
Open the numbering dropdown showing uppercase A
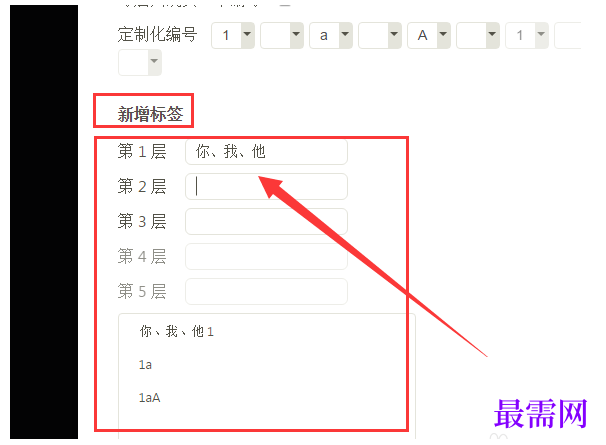[429, 35]
